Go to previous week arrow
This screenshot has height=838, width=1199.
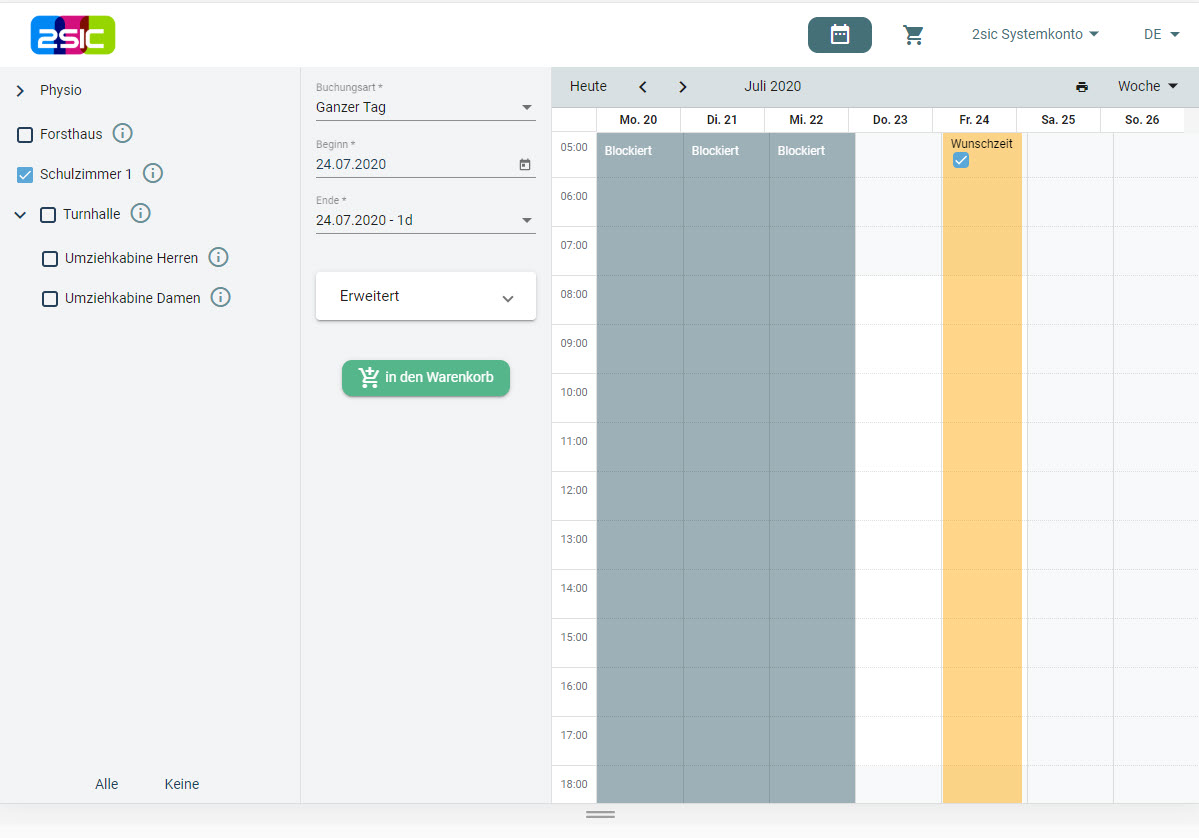click(643, 87)
